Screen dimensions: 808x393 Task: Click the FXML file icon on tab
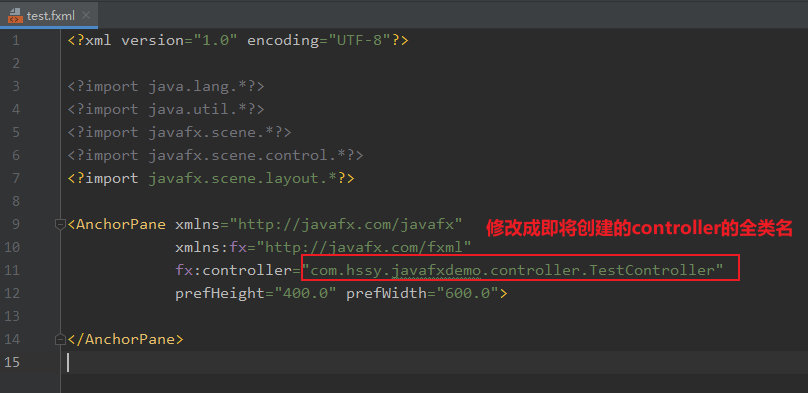(x=15, y=15)
